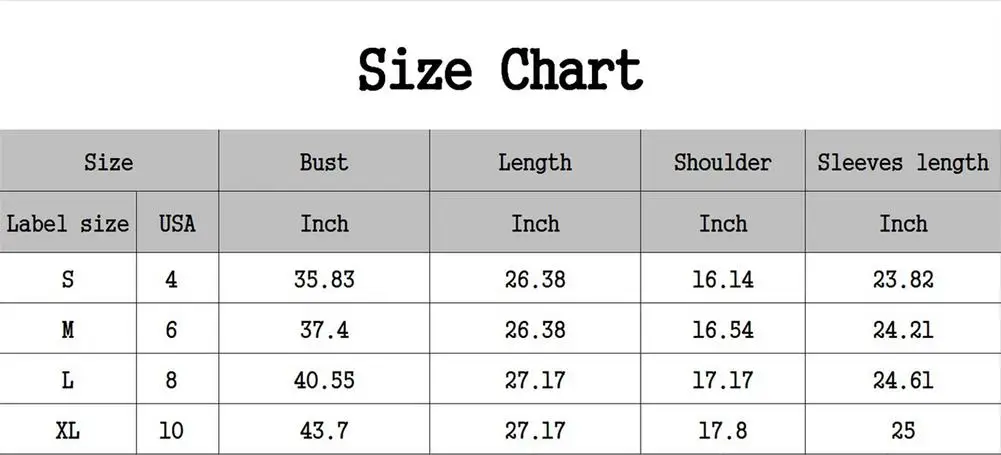This screenshot has height=455, width=1001.
Task: Select the L label size cell
Action: click(68, 380)
